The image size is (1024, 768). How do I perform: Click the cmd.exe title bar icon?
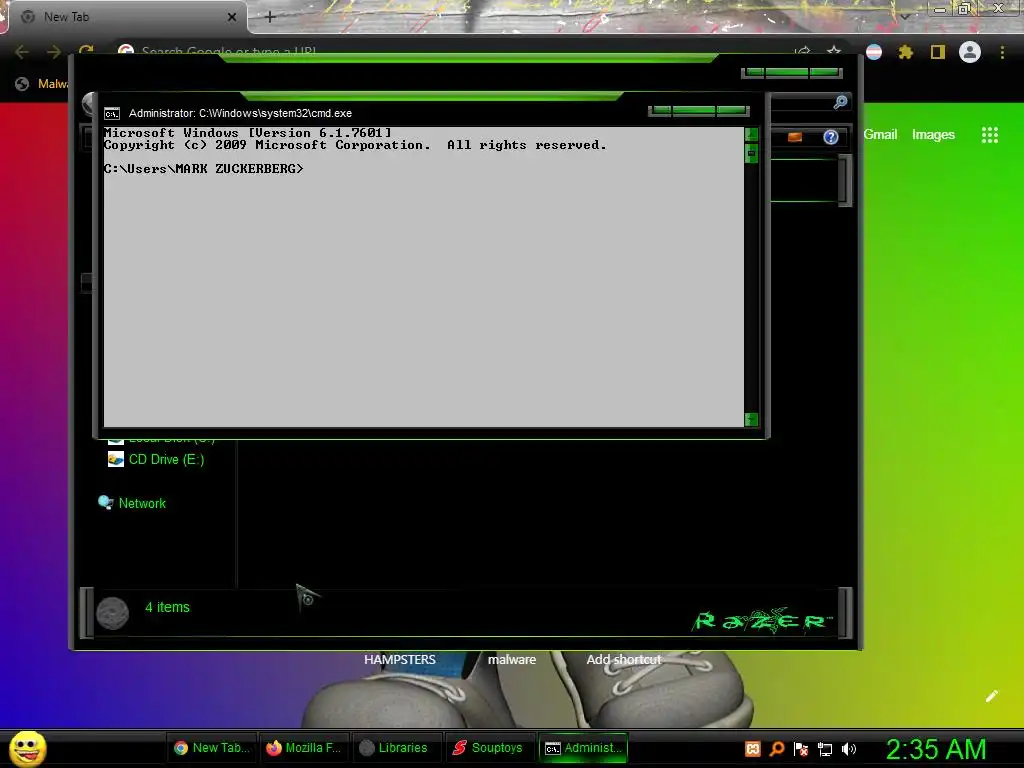point(112,114)
